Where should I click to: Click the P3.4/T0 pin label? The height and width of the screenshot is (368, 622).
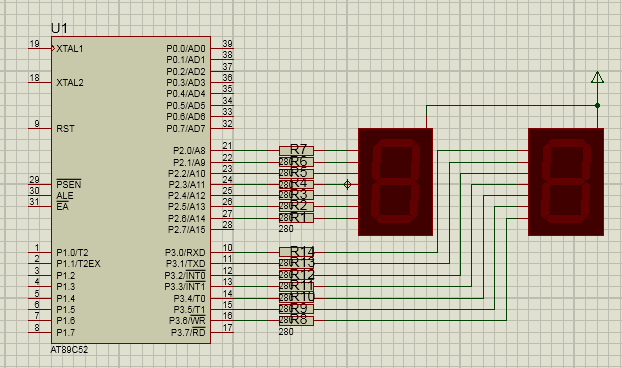tap(189, 298)
